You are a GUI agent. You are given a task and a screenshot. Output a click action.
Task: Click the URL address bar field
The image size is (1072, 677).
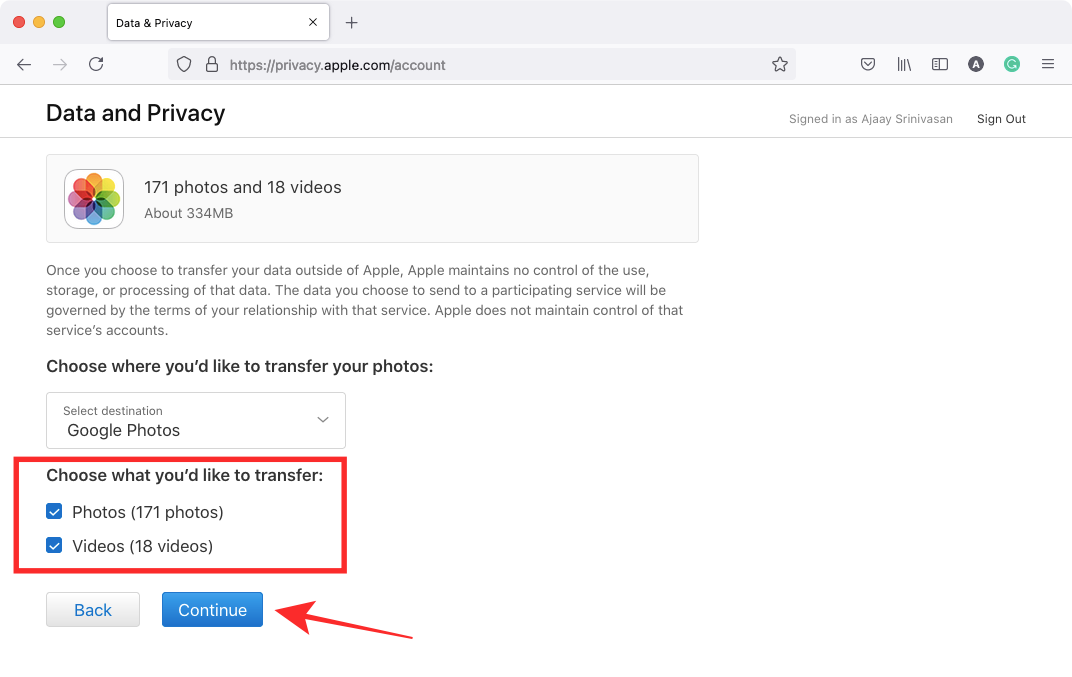[x=482, y=64]
